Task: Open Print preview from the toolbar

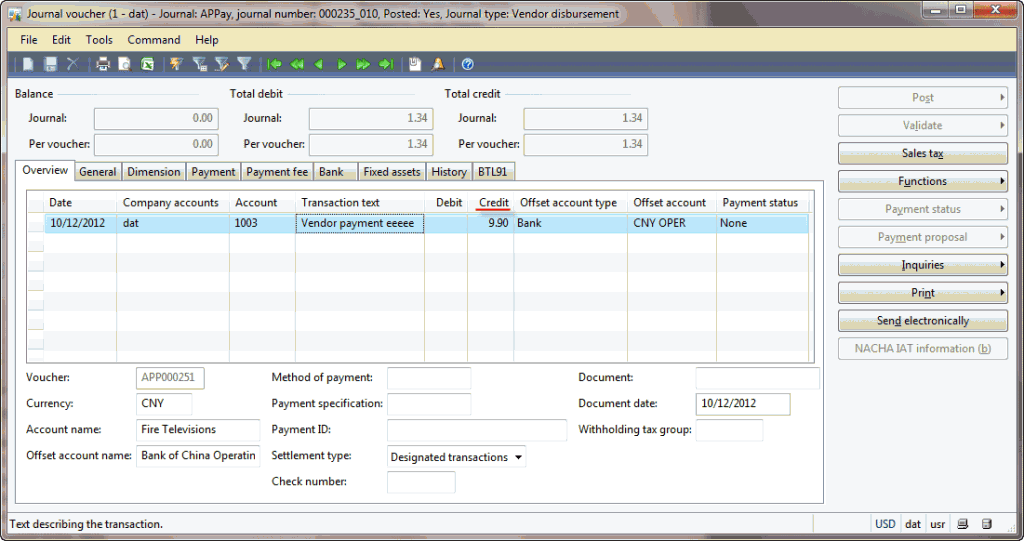Action: point(125,64)
